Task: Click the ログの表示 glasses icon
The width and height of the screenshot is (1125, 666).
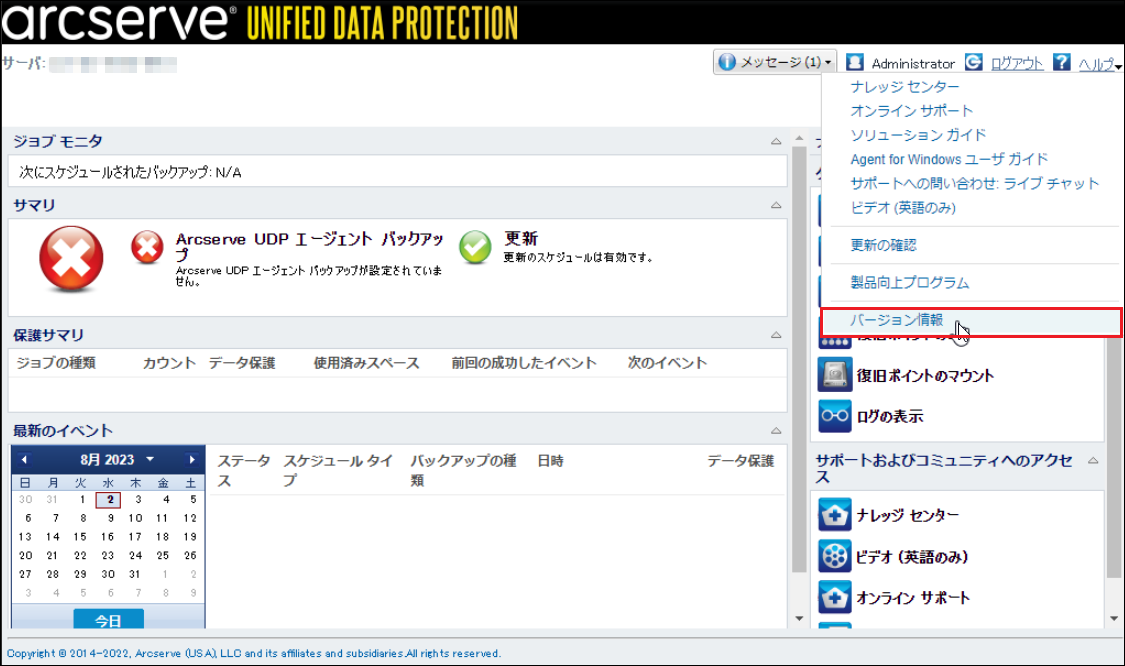Action: tap(835, 416)
